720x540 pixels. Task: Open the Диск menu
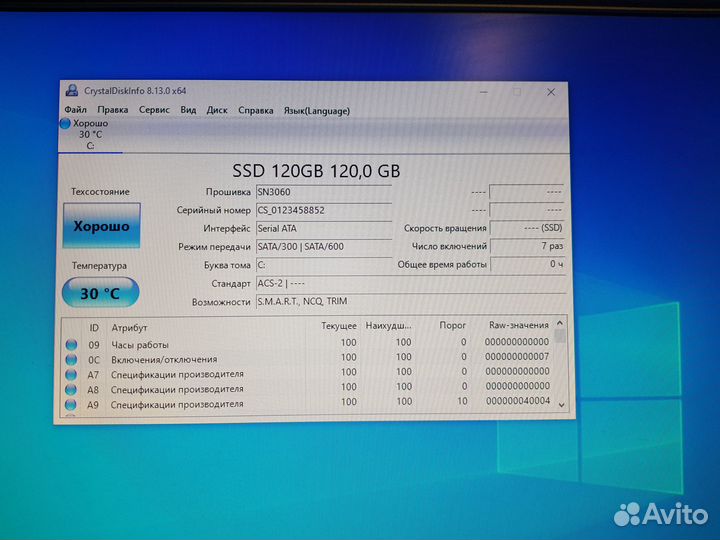(217, 110)
